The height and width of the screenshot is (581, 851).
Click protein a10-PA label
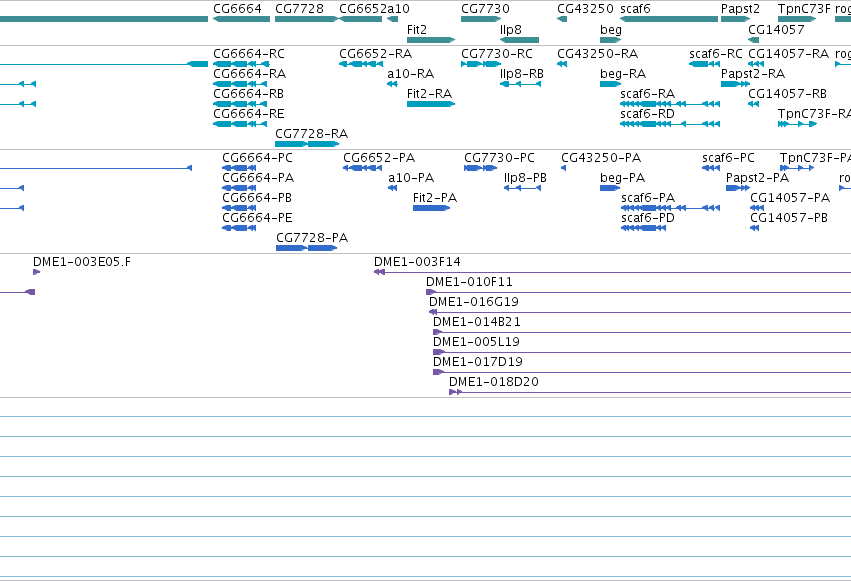click(411, 177)
